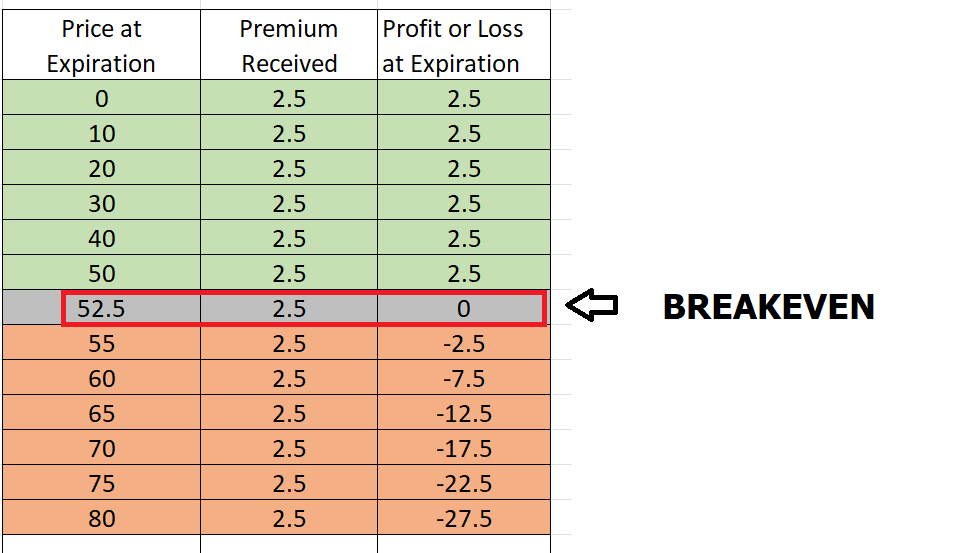Click the price cell containing 0
The height and width of the screenshot is (553, 979).
click(x=101, y=99)
